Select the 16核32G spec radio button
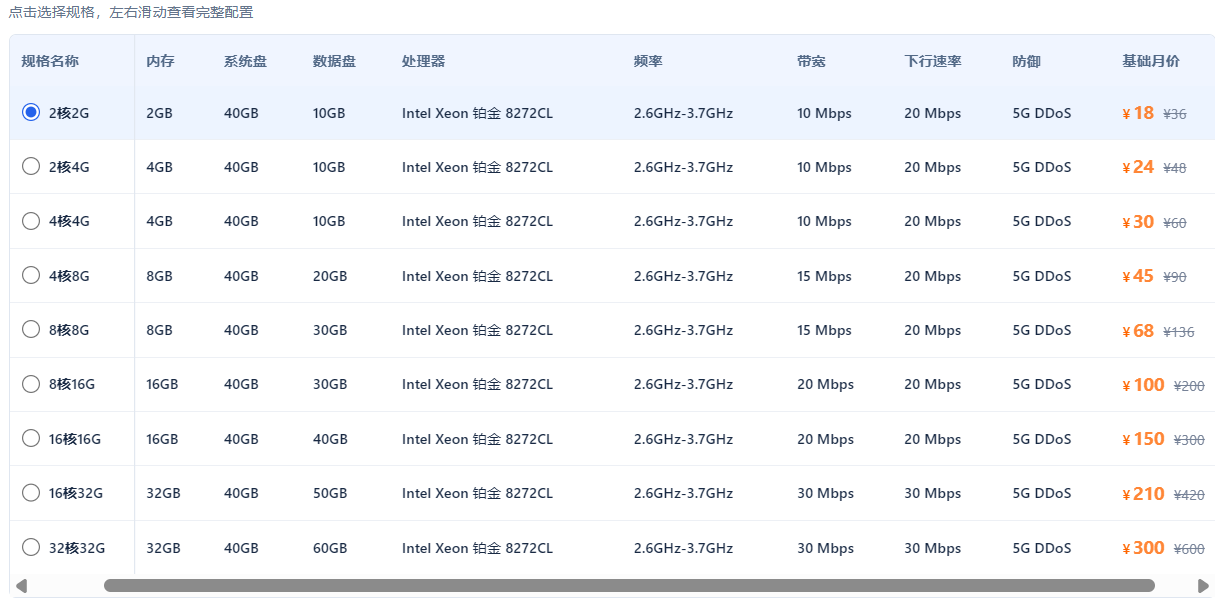1215x606 pixels. coord(31,492)
